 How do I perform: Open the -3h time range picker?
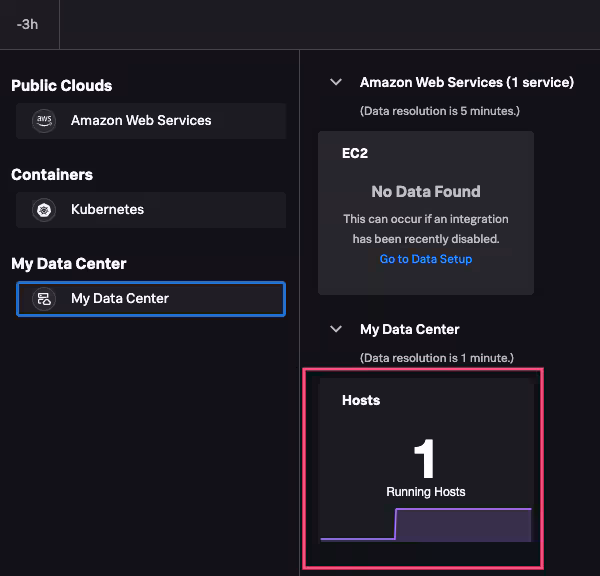click(28, 24)
